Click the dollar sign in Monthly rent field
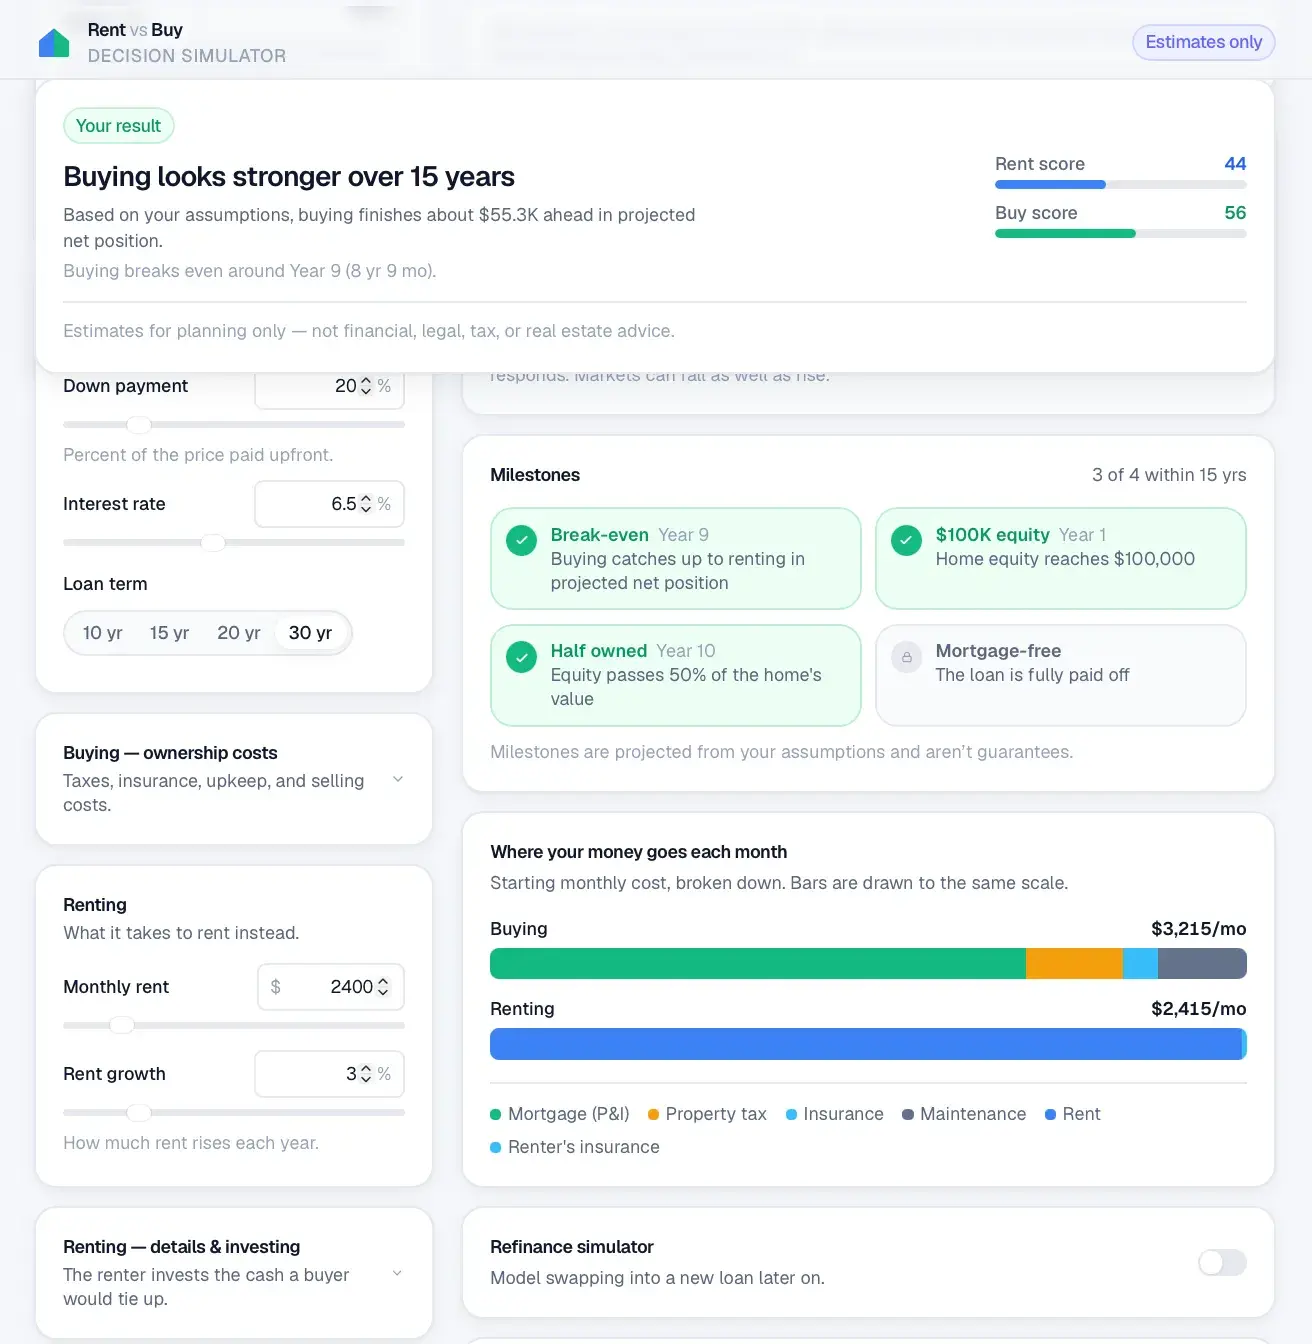This screenshot has height=1344, width=1312. [276, 987]
